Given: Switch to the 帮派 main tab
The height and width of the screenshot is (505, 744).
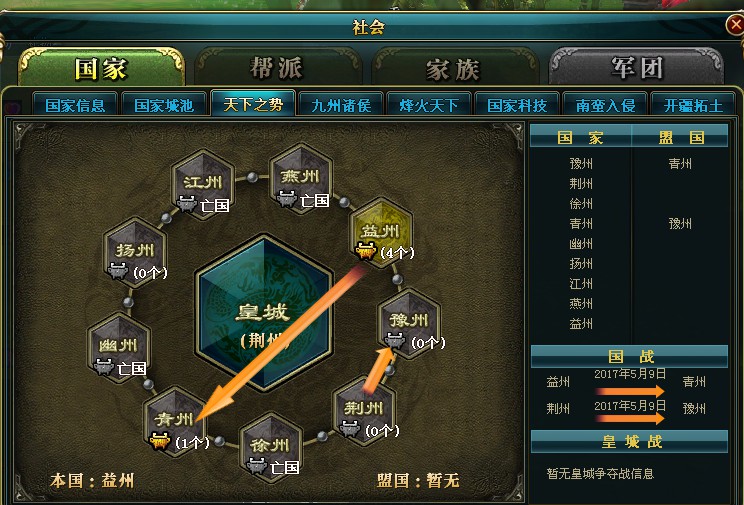Looking at the screenshot, I should tap(278, 67).
